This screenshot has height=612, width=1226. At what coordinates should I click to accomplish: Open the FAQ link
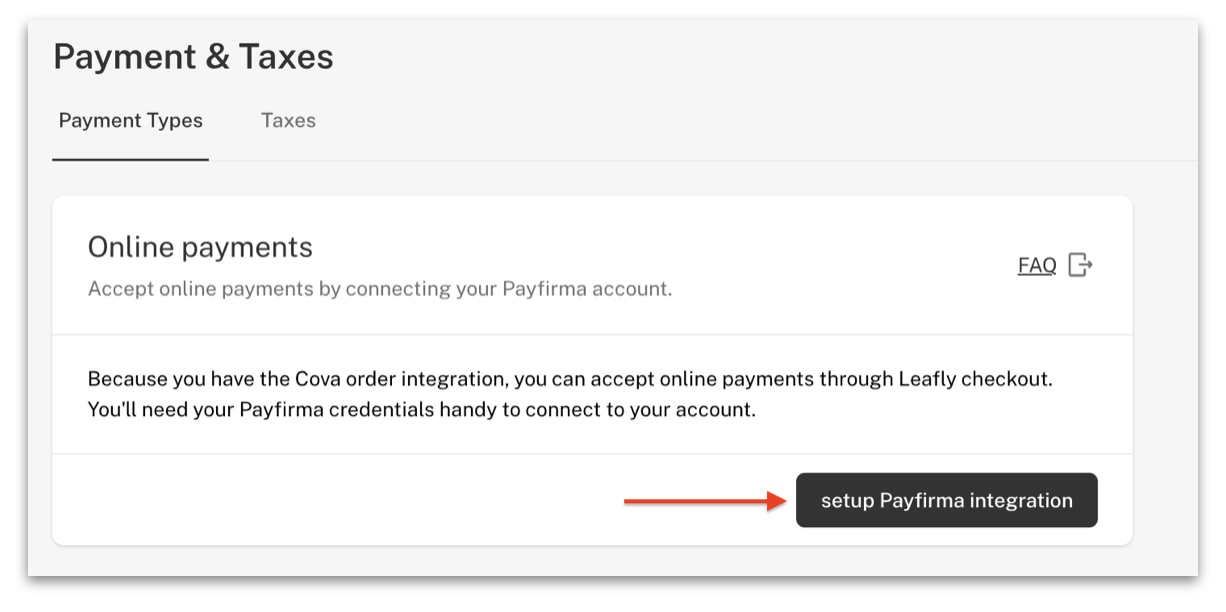coord(1037,265)
